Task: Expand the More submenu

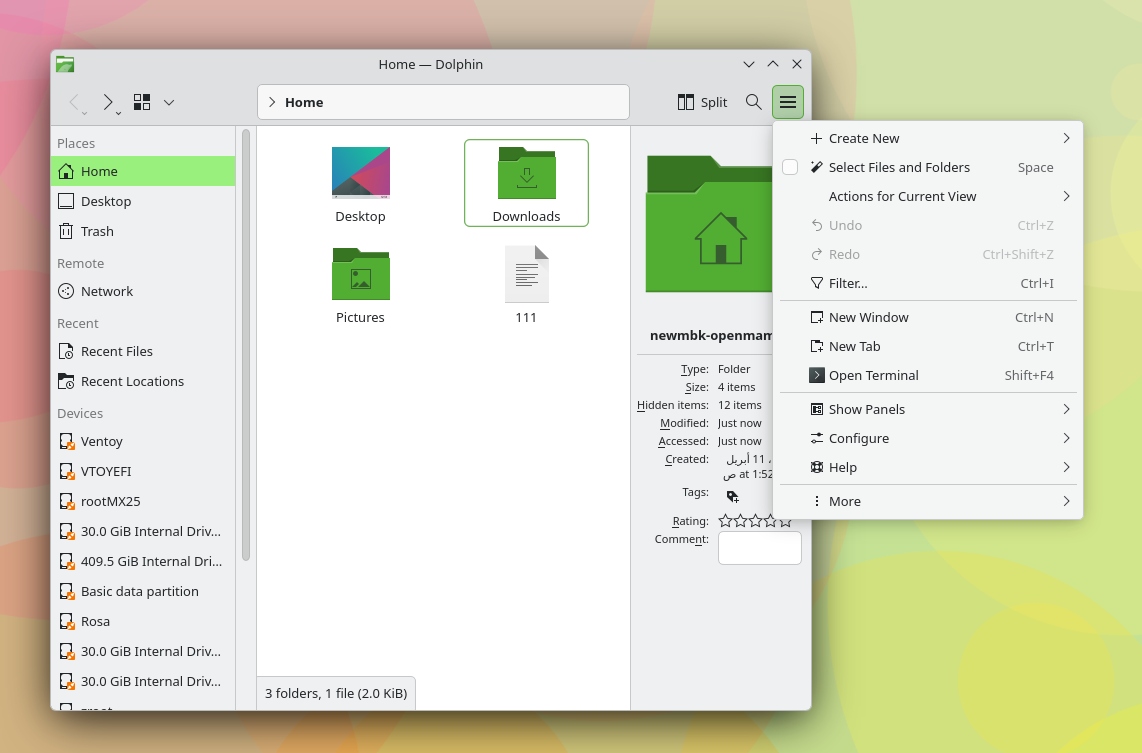Action: [929, 501]
